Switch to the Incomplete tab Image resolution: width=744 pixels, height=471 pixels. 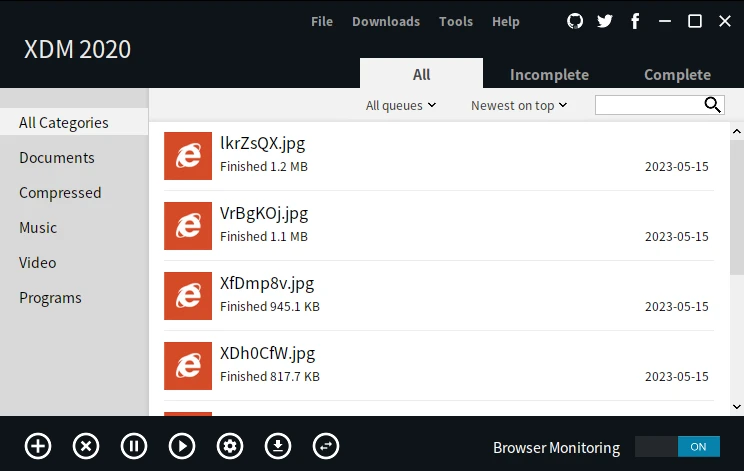[x=549, y=75]
